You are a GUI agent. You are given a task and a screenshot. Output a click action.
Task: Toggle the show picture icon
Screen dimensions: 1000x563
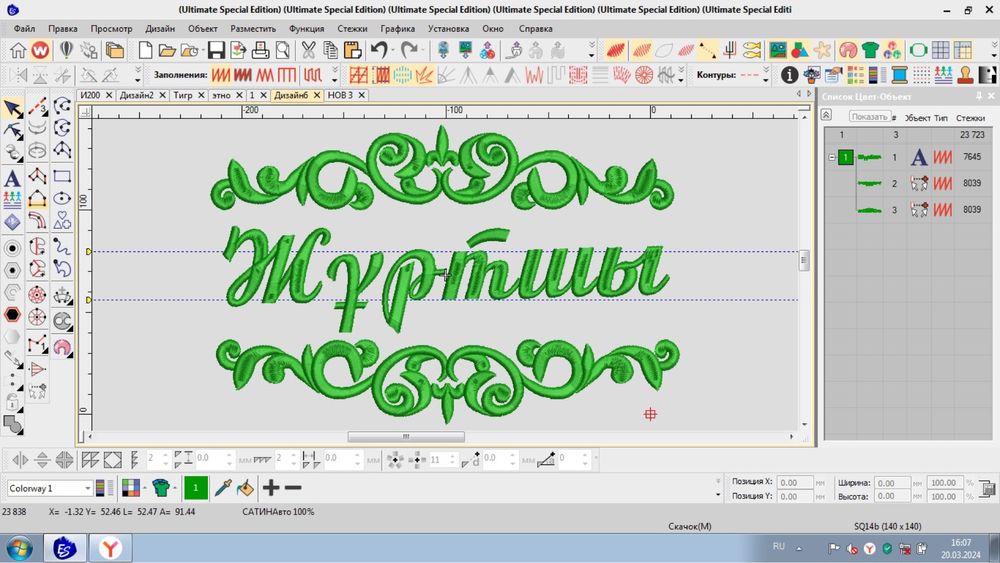(x=777, y=50)
